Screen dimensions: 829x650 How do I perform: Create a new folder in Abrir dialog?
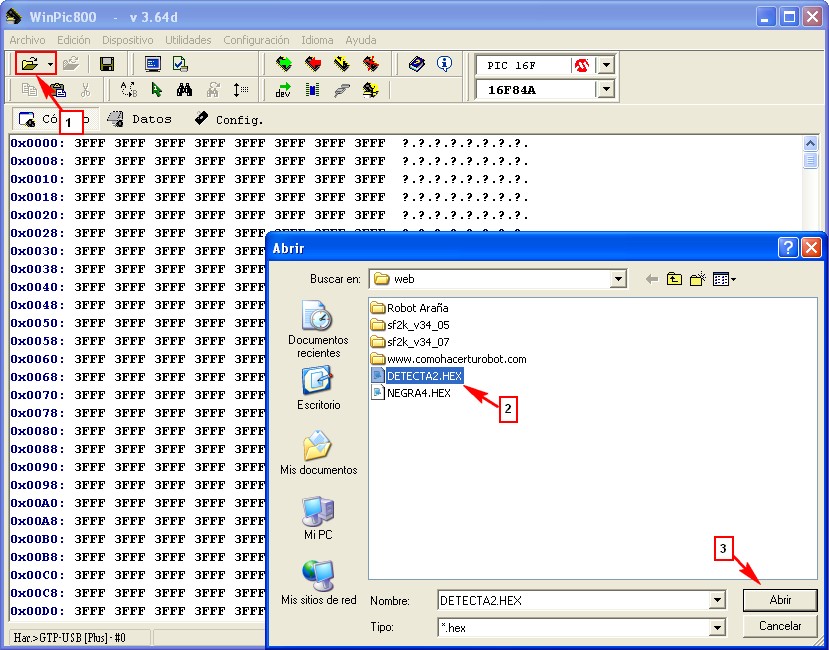[698, 279]
